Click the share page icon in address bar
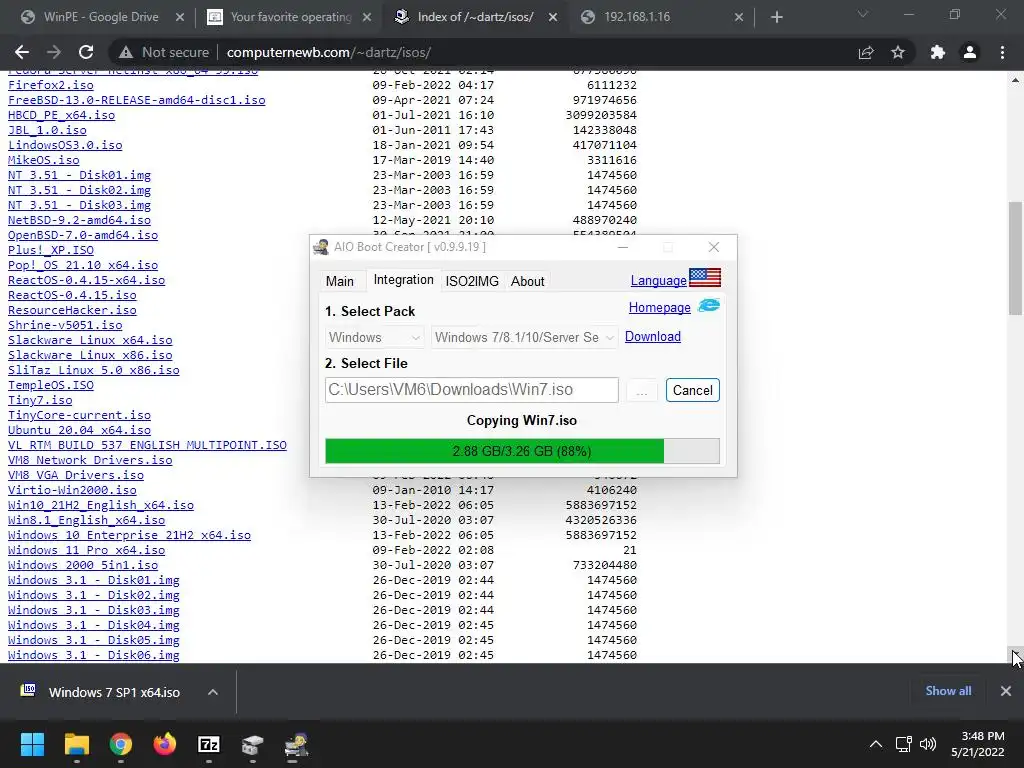1024x768 pixels. [866, 52]
